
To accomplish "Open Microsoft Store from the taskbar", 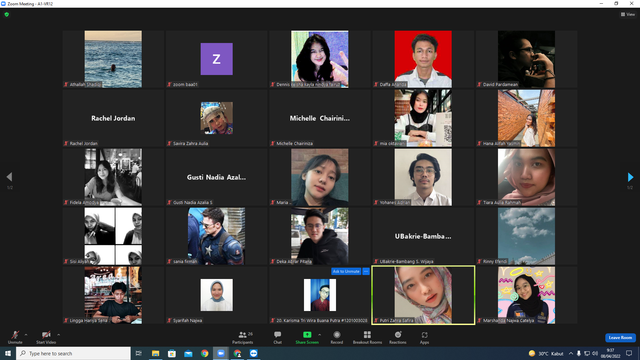I will click(x=172, y=353).
